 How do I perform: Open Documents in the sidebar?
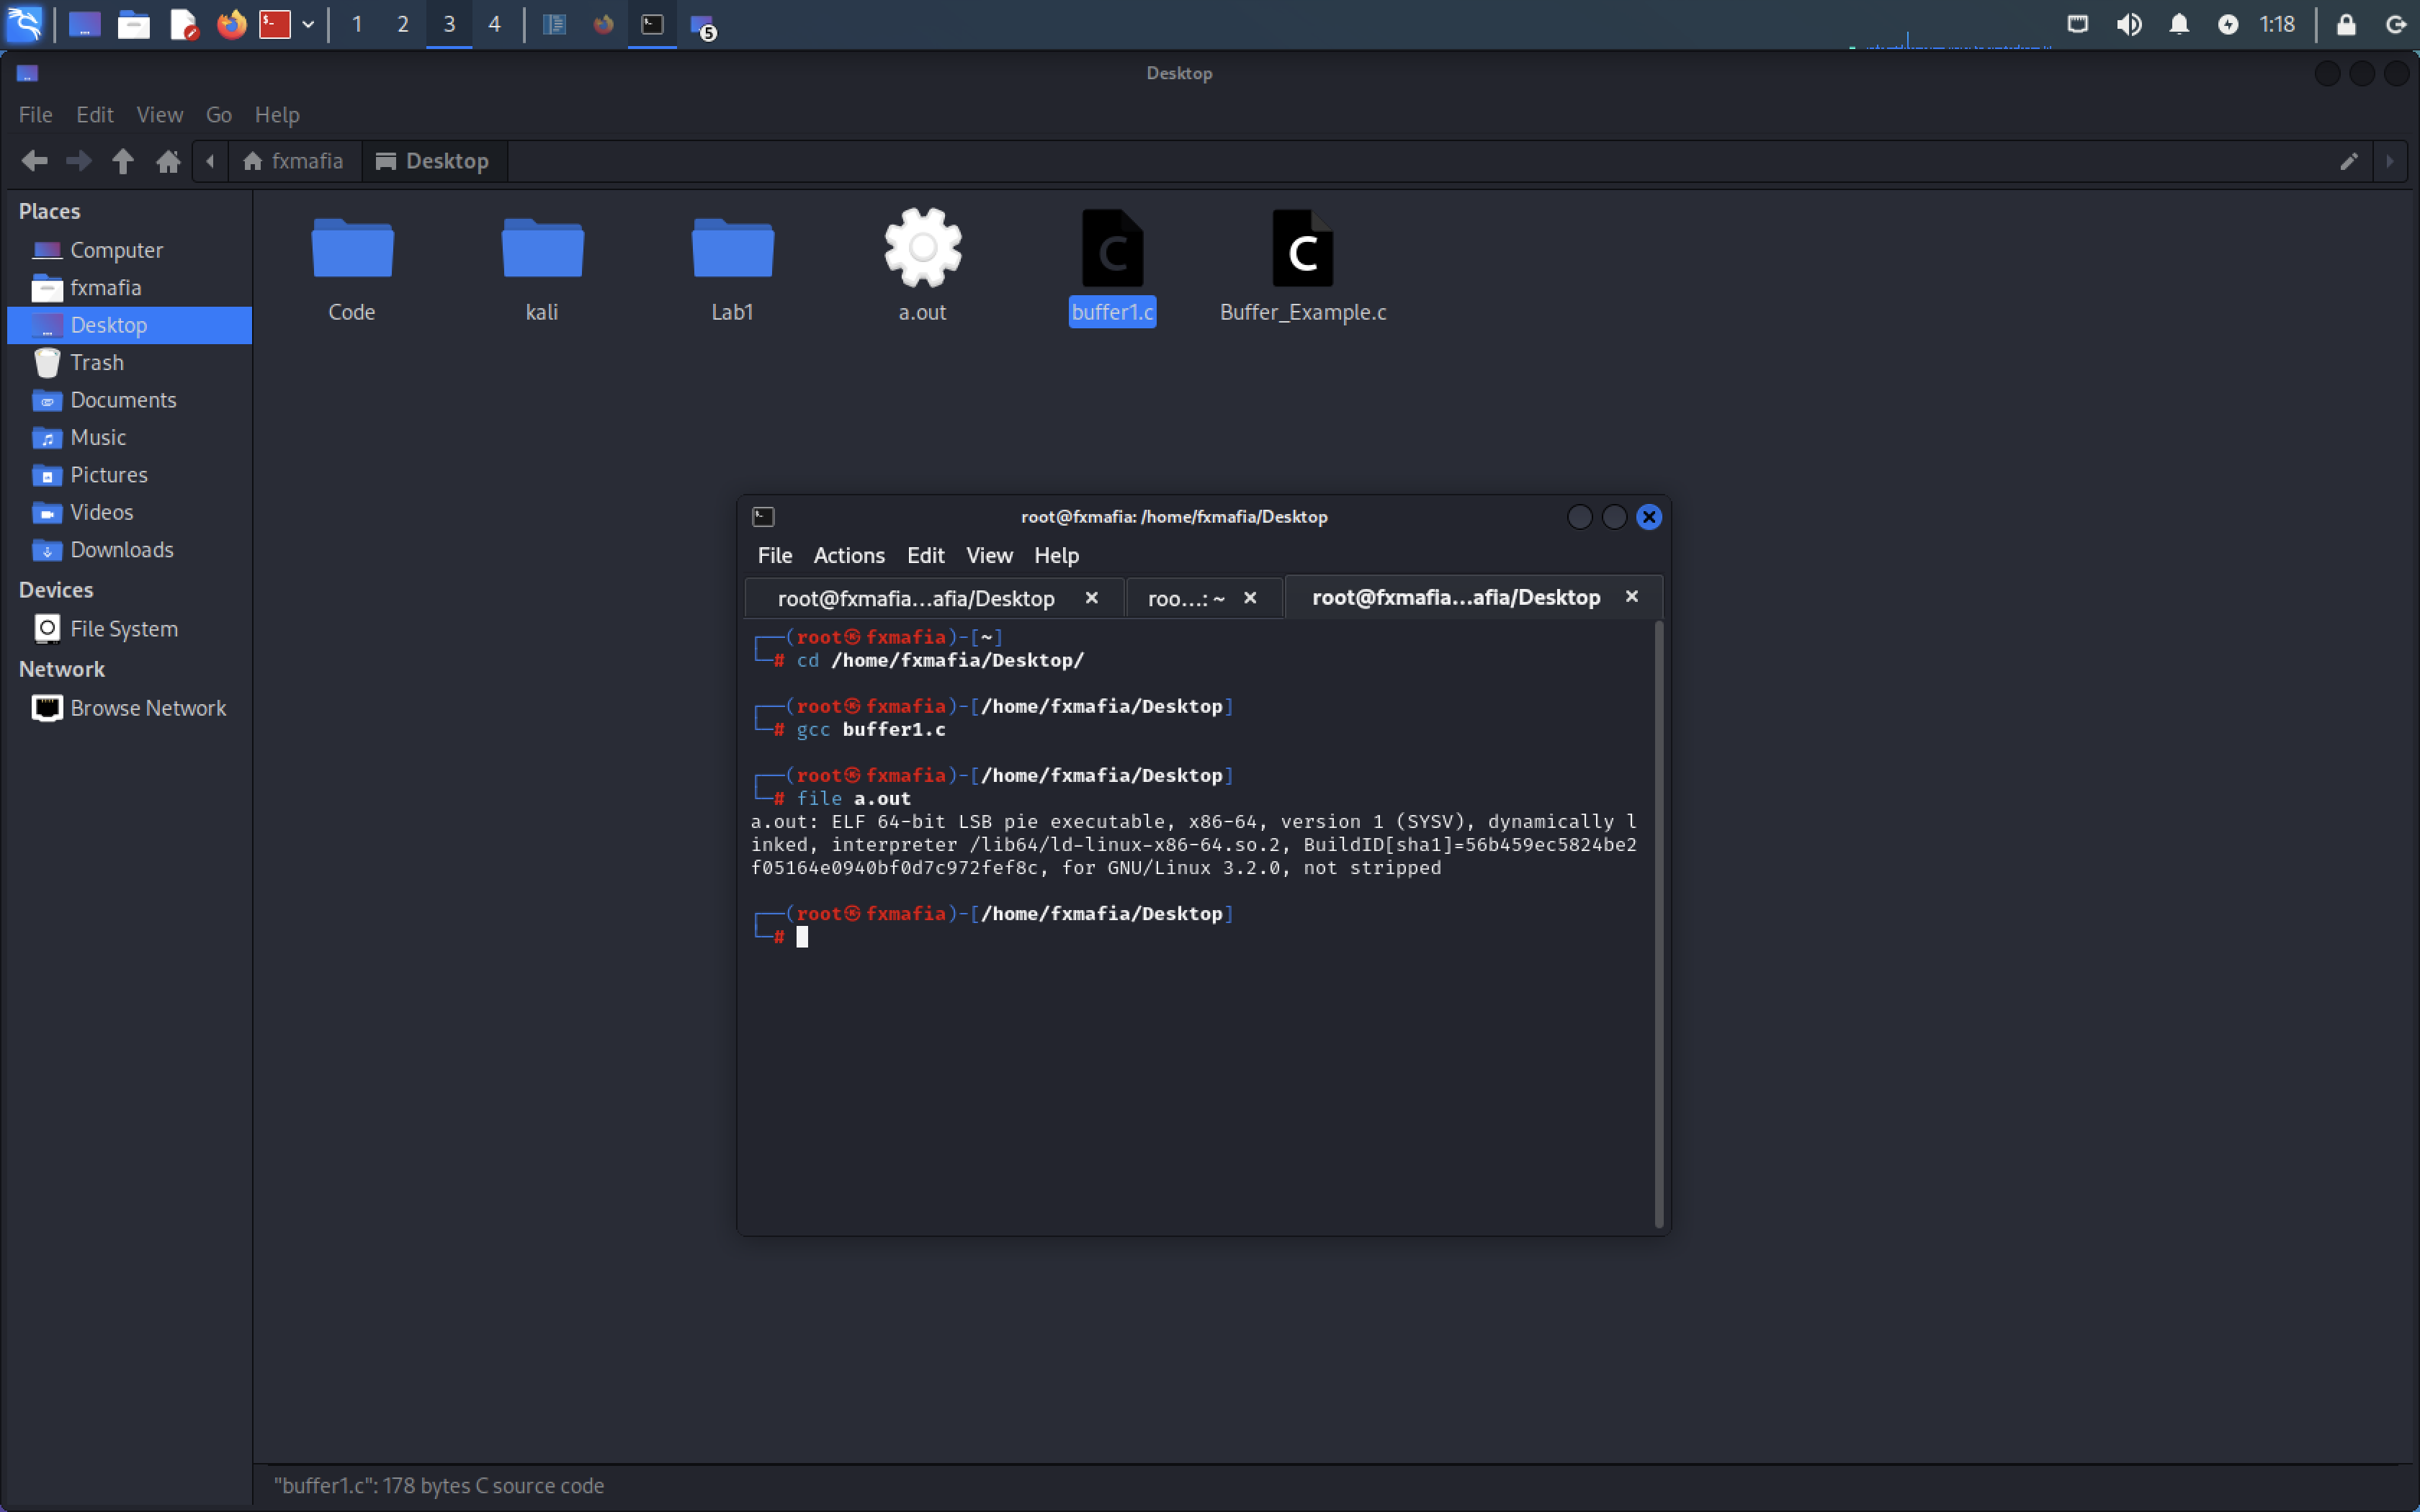pyautogui.click(x=129, y=400)
